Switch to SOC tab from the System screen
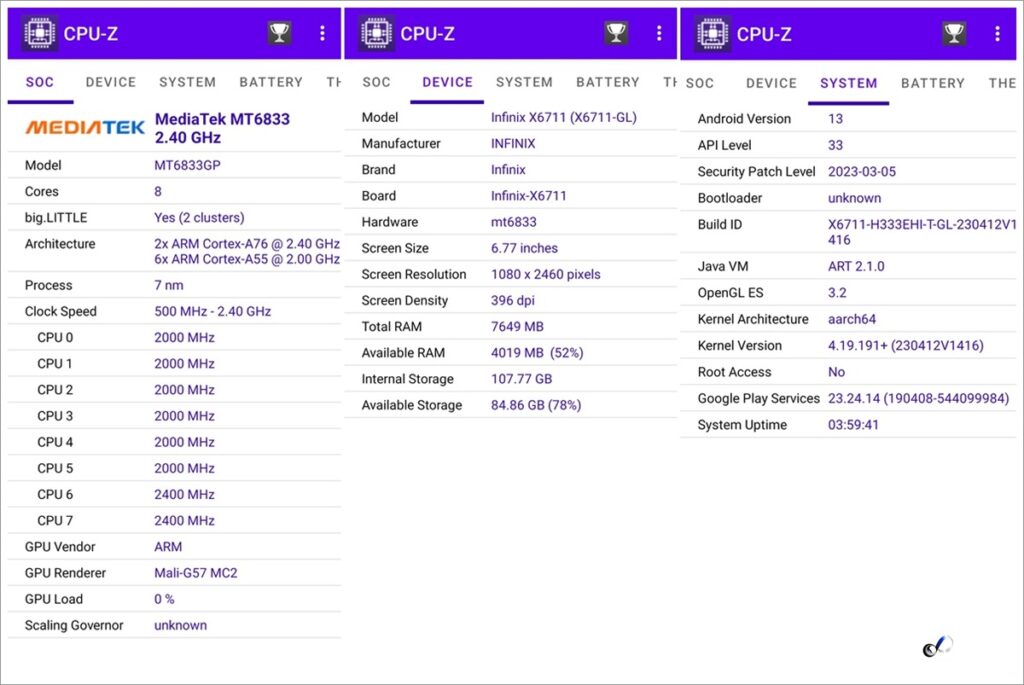 [x=700, y=83]
